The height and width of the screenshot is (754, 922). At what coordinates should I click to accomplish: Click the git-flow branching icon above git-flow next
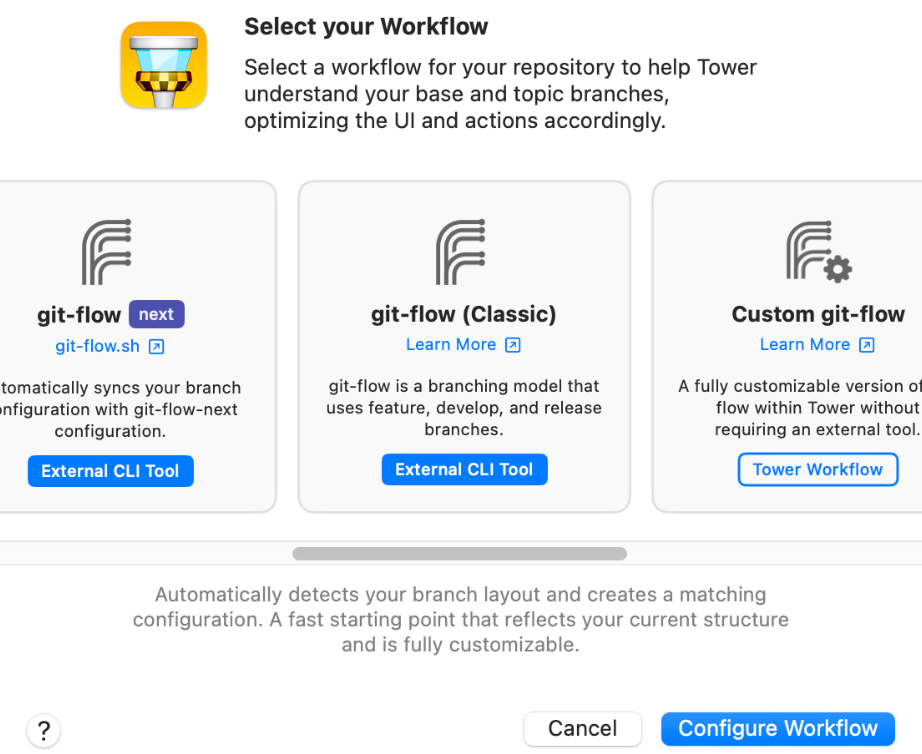tap(108, 250)
